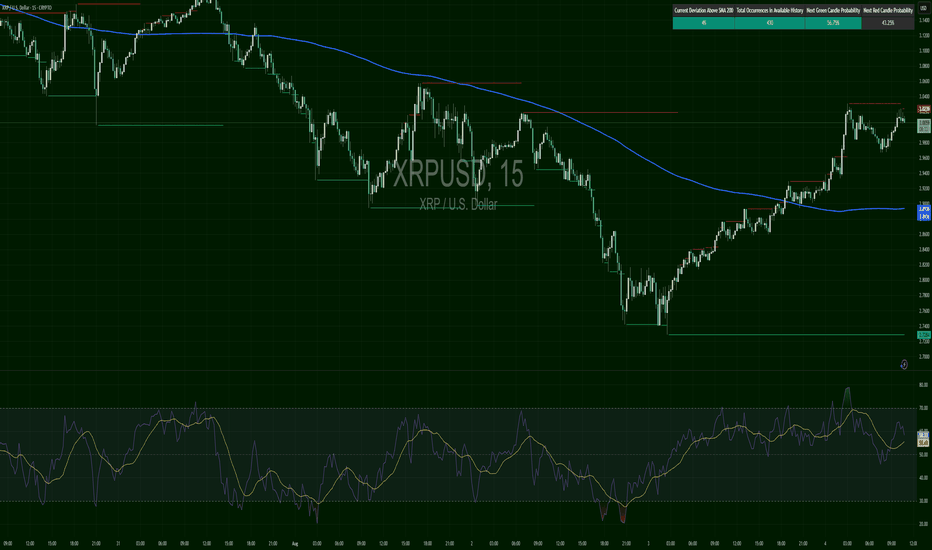Click the 40.00 level on RSI scale
The height and width of the screenshot is (550, 932).
923,477
